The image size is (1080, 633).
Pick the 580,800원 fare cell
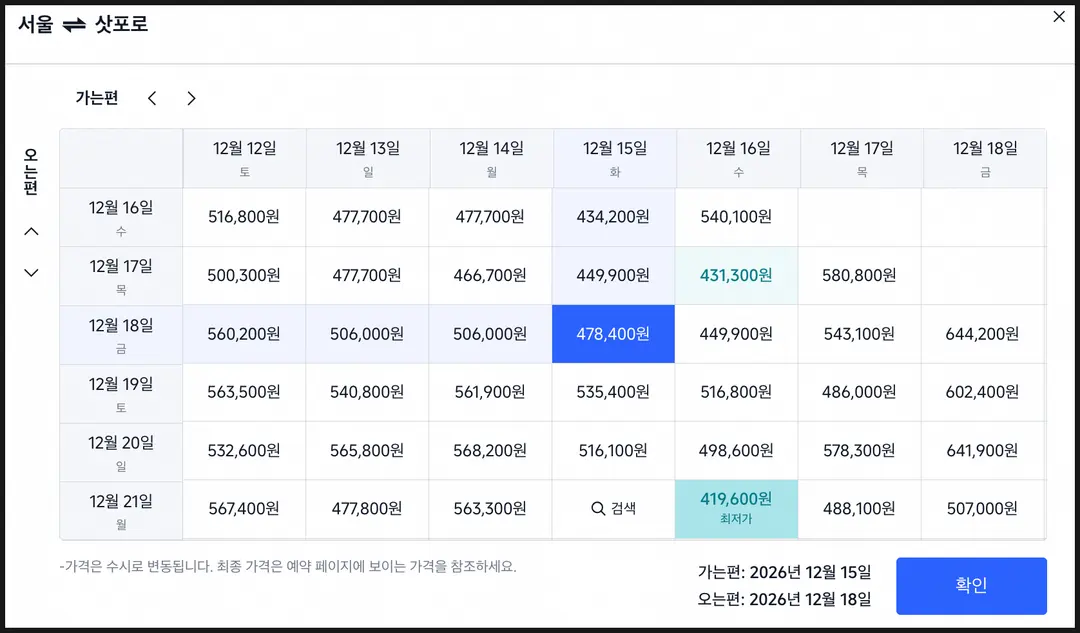coord(859,276)
